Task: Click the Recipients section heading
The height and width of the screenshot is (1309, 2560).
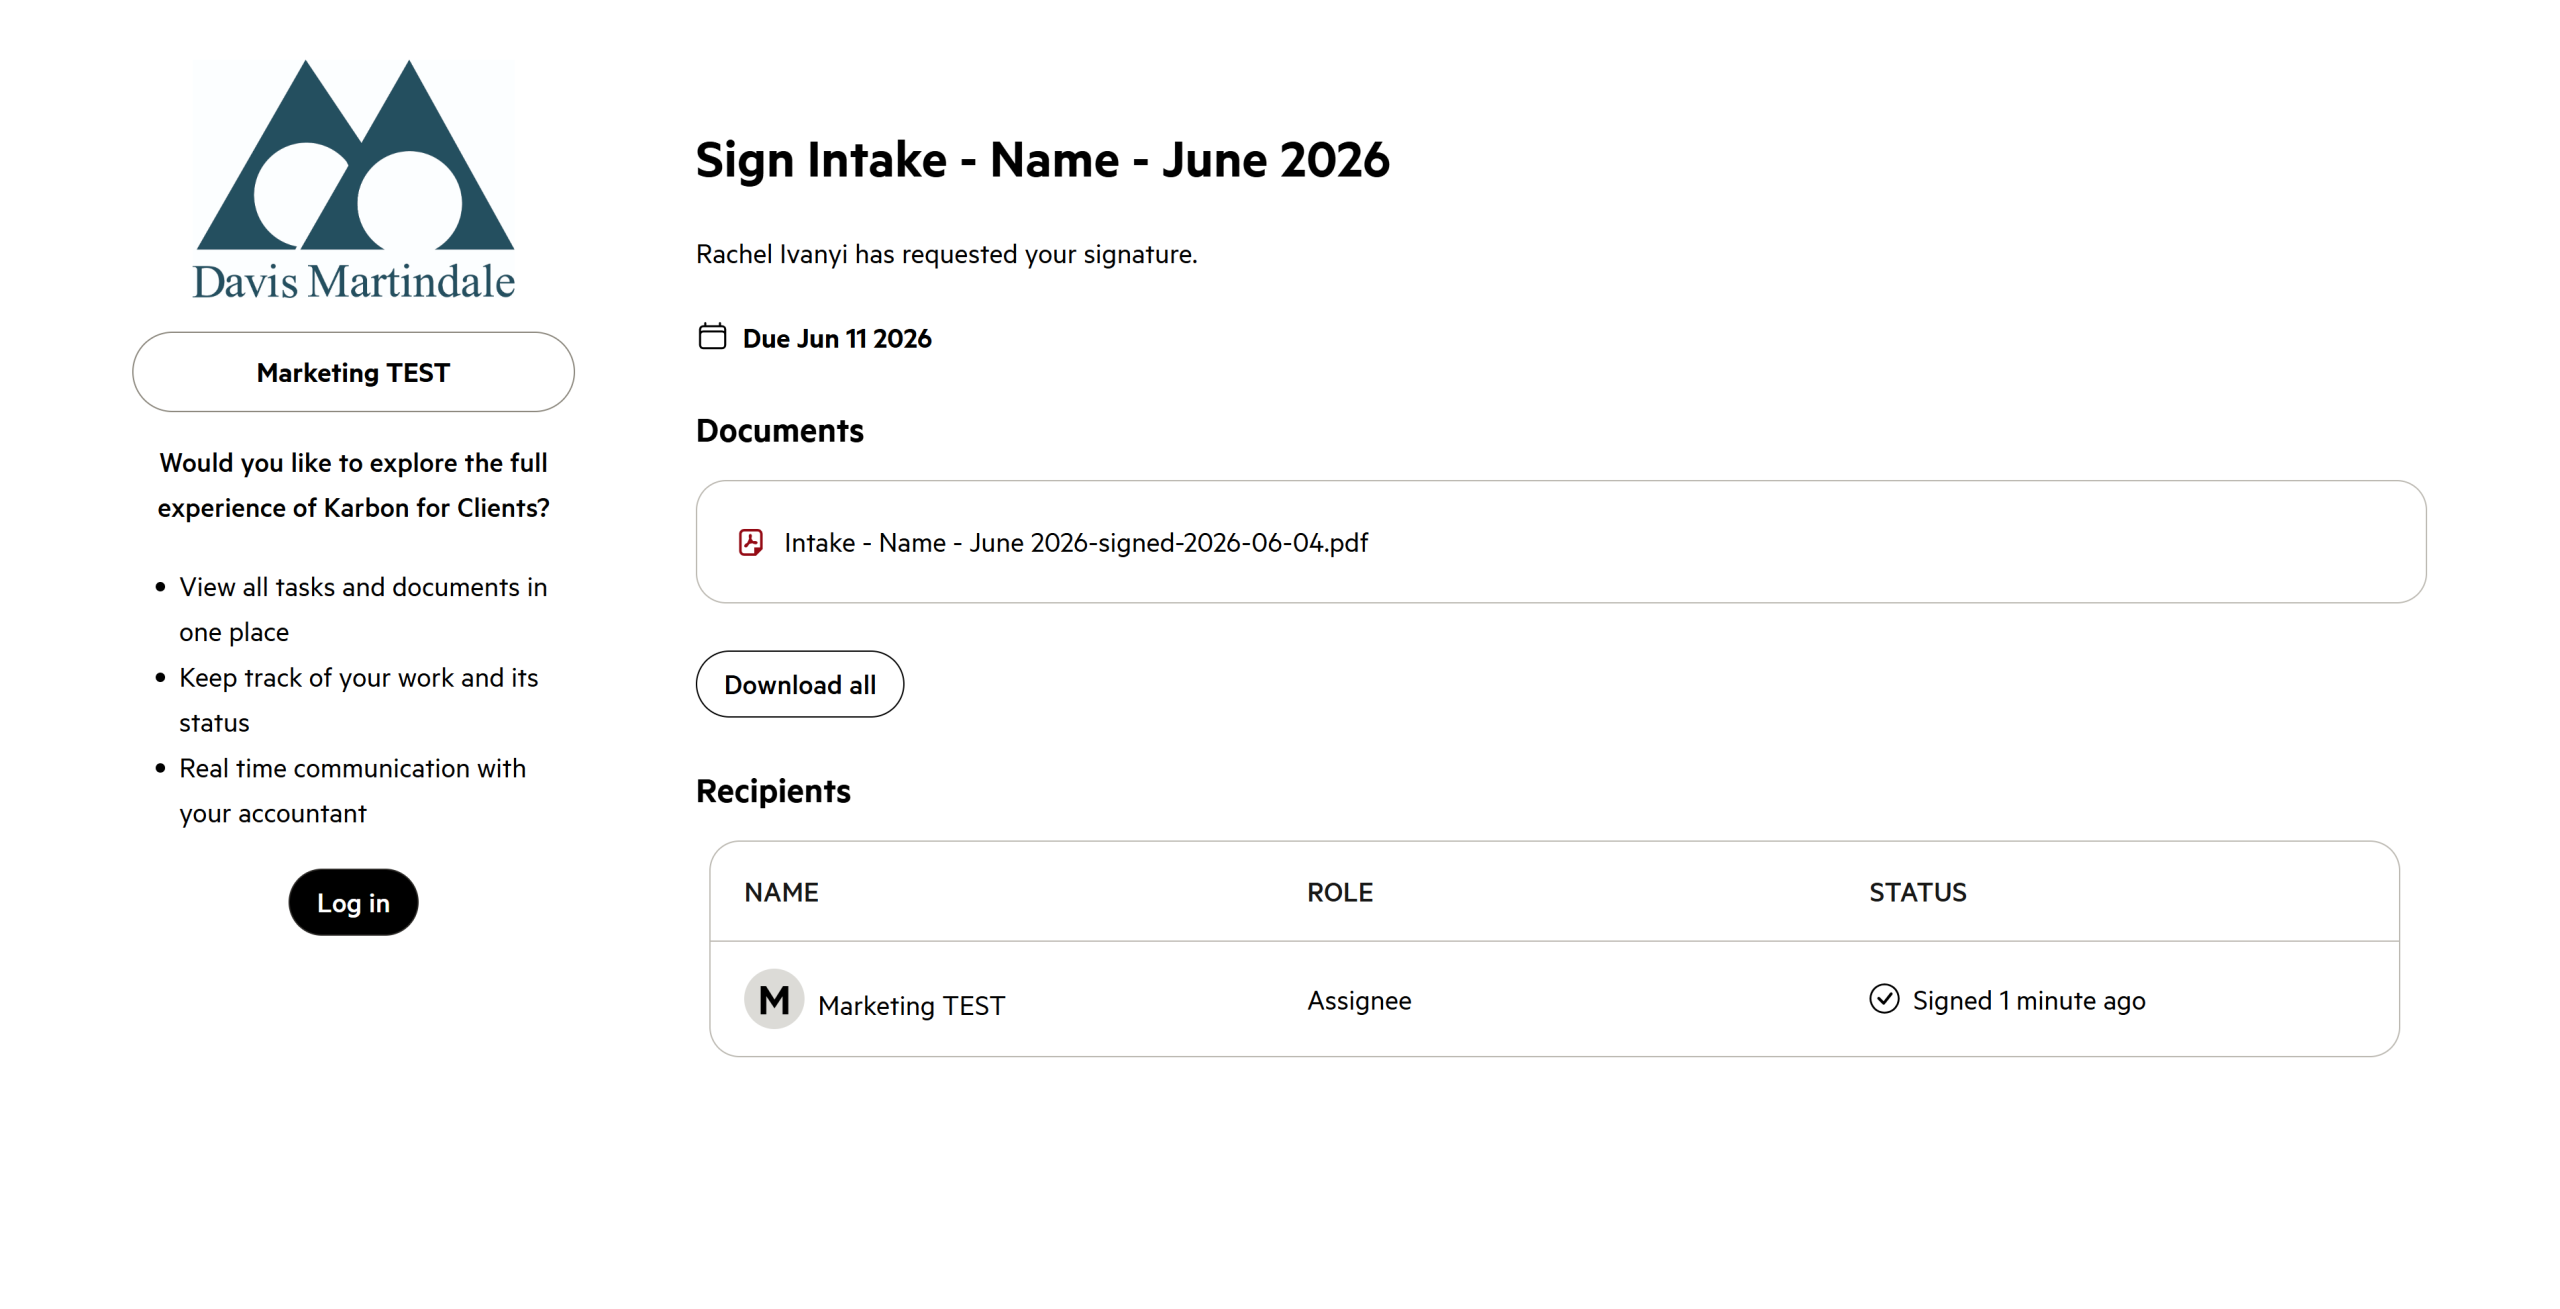Action: point(773,791)
